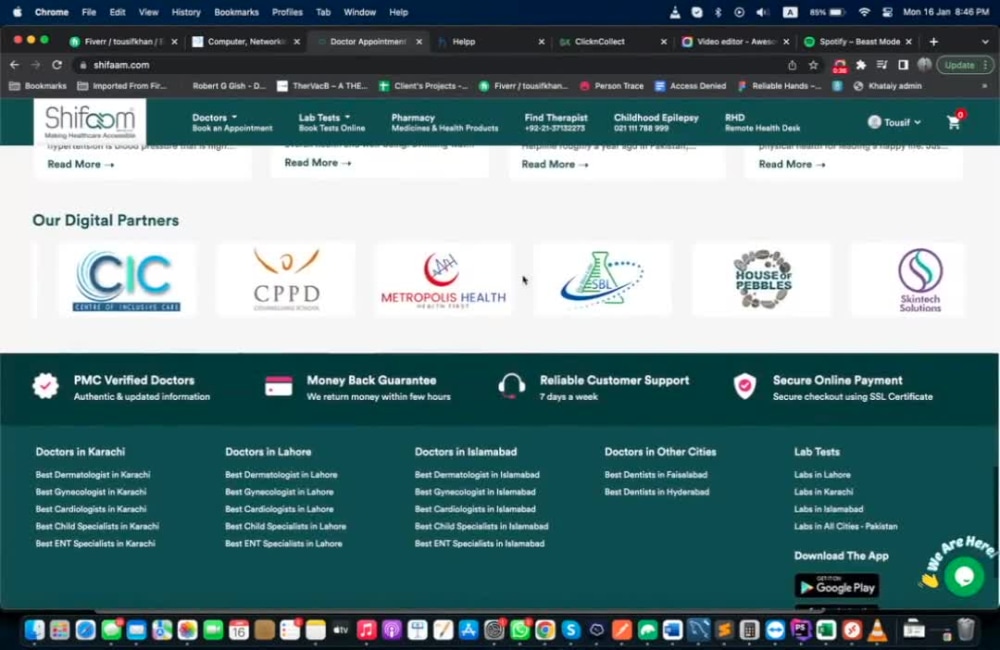Switch to the ClicknCollect tab
Viewport: 1000px width, 650px height.
pos(611,41)
